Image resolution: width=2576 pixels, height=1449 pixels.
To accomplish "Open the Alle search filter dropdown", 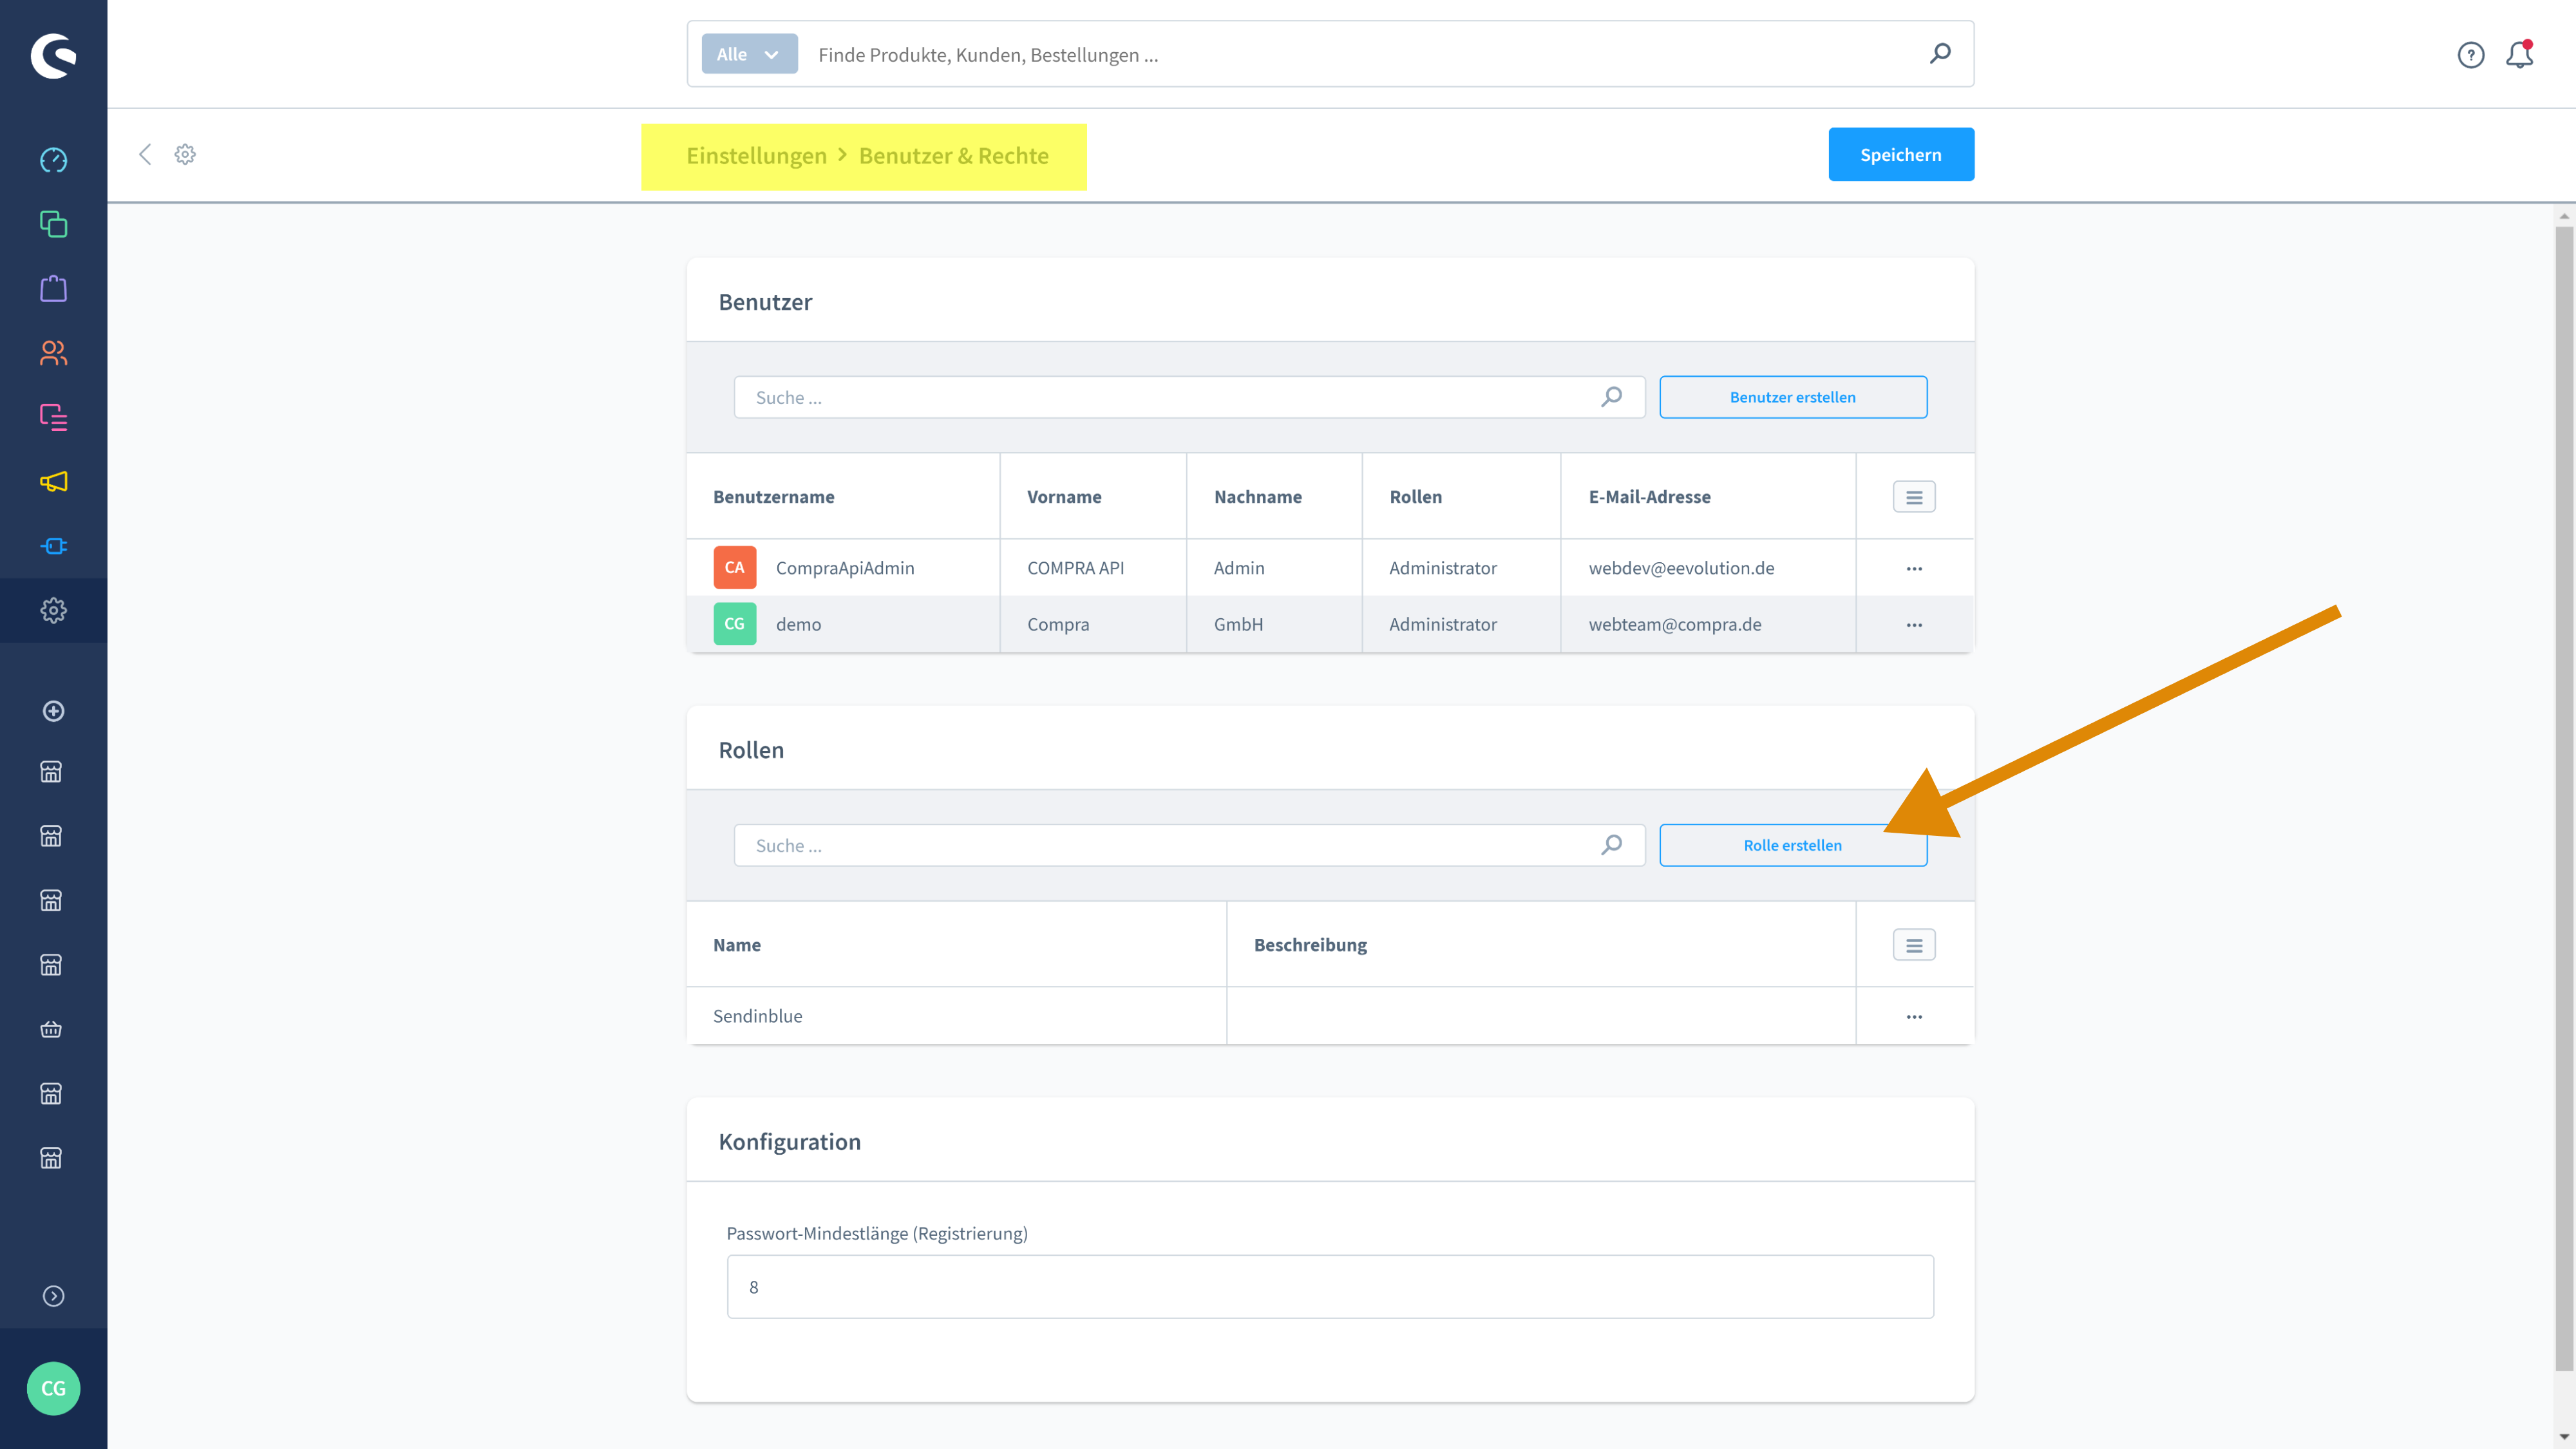I will 749,54.
